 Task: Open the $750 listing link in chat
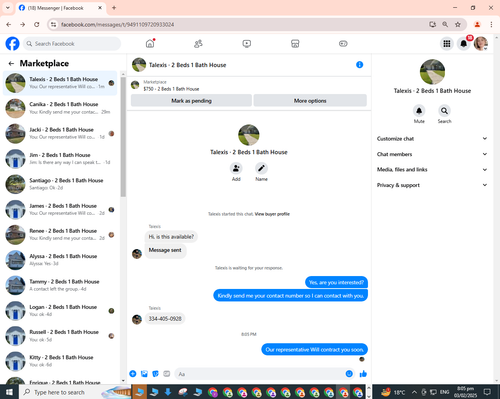click(x=171, y=89)
